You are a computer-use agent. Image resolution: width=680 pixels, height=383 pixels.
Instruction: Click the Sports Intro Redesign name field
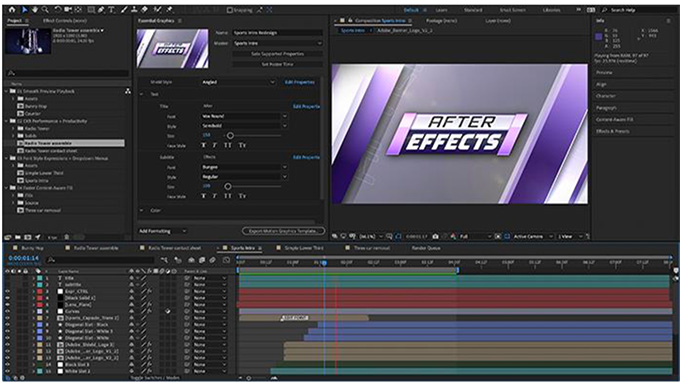pos(278,33)
